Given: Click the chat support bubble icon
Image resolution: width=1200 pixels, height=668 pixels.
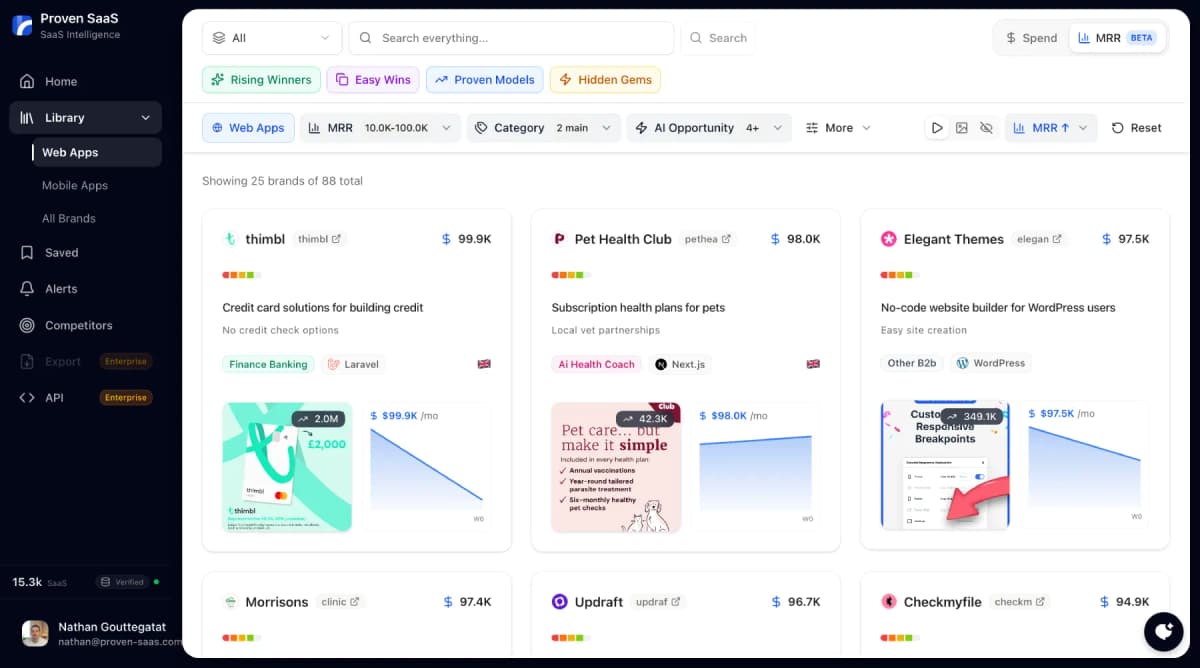Looking at the screenshot, I should (1163, 632).
